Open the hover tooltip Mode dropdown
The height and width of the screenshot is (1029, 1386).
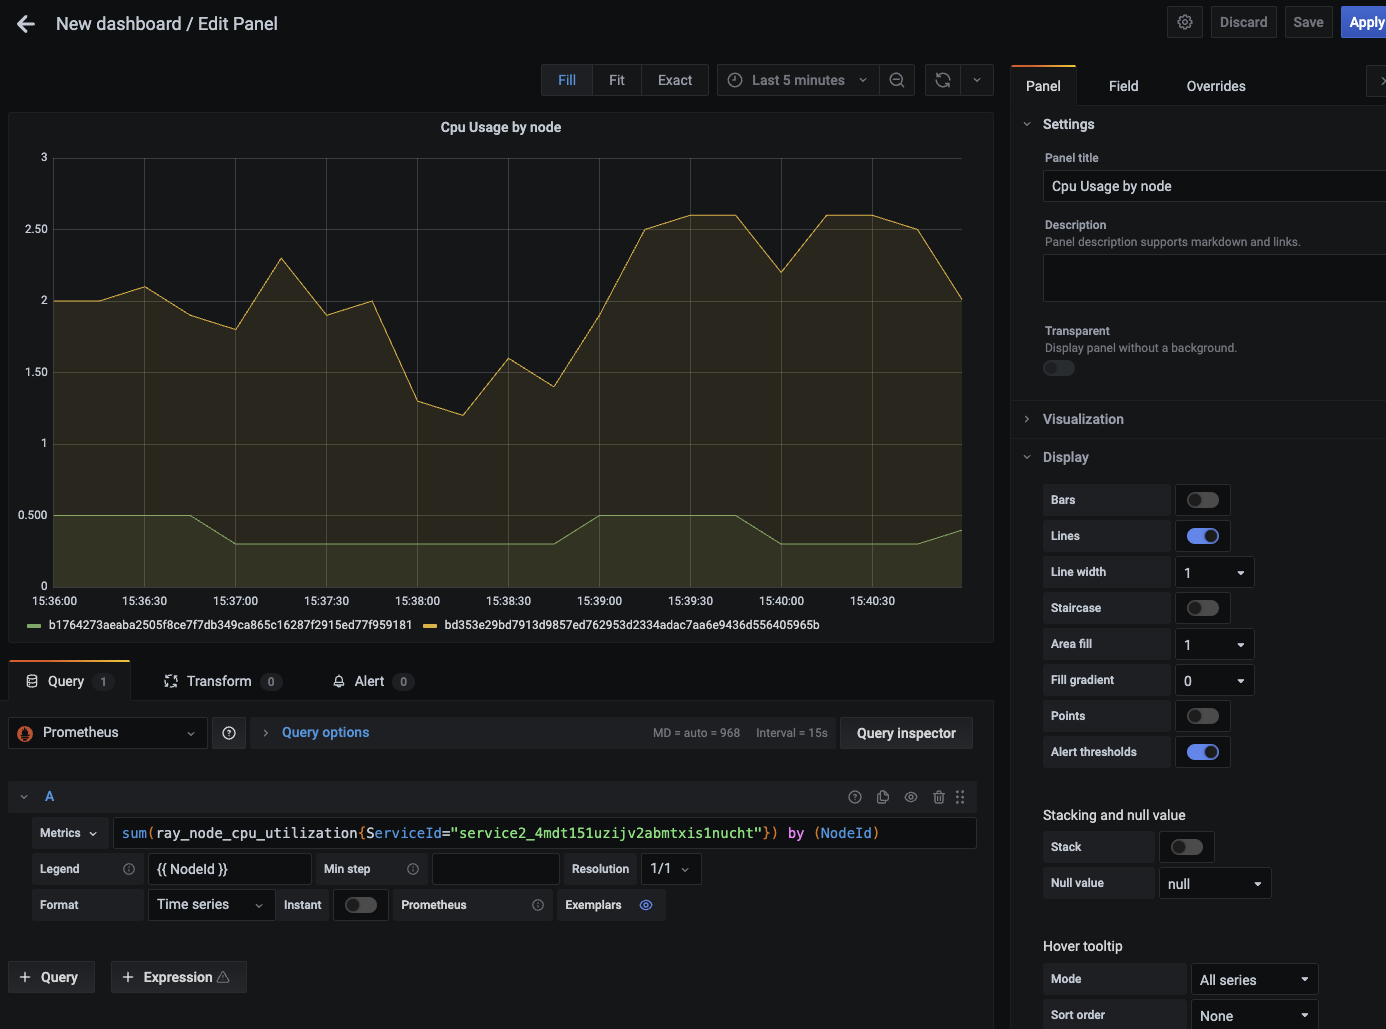1255,979
